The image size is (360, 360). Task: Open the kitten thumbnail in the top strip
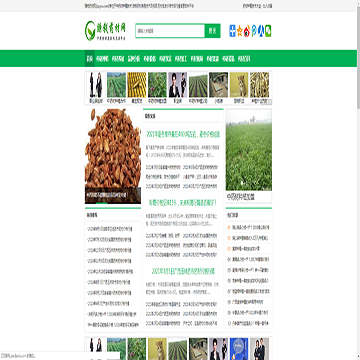[x=239, y=85]
